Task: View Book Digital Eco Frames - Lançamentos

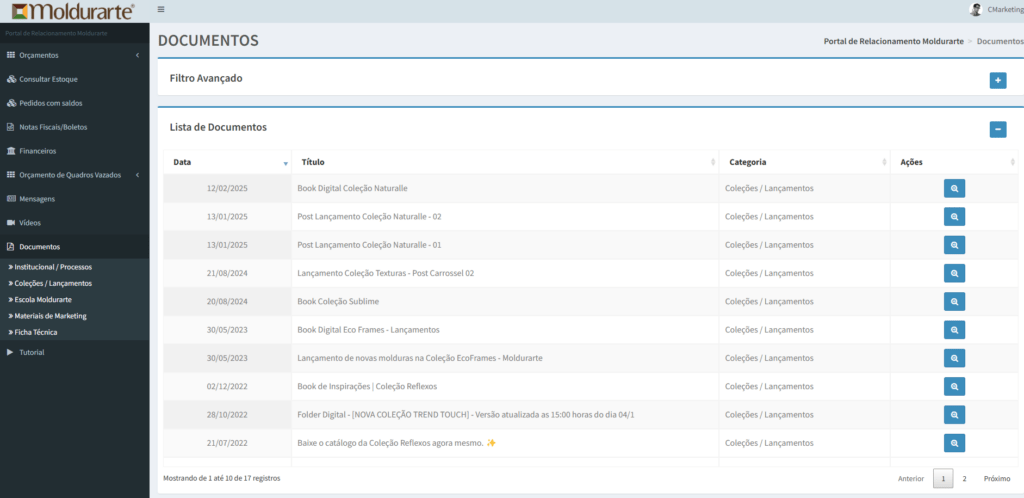Action: pos(954,330)
